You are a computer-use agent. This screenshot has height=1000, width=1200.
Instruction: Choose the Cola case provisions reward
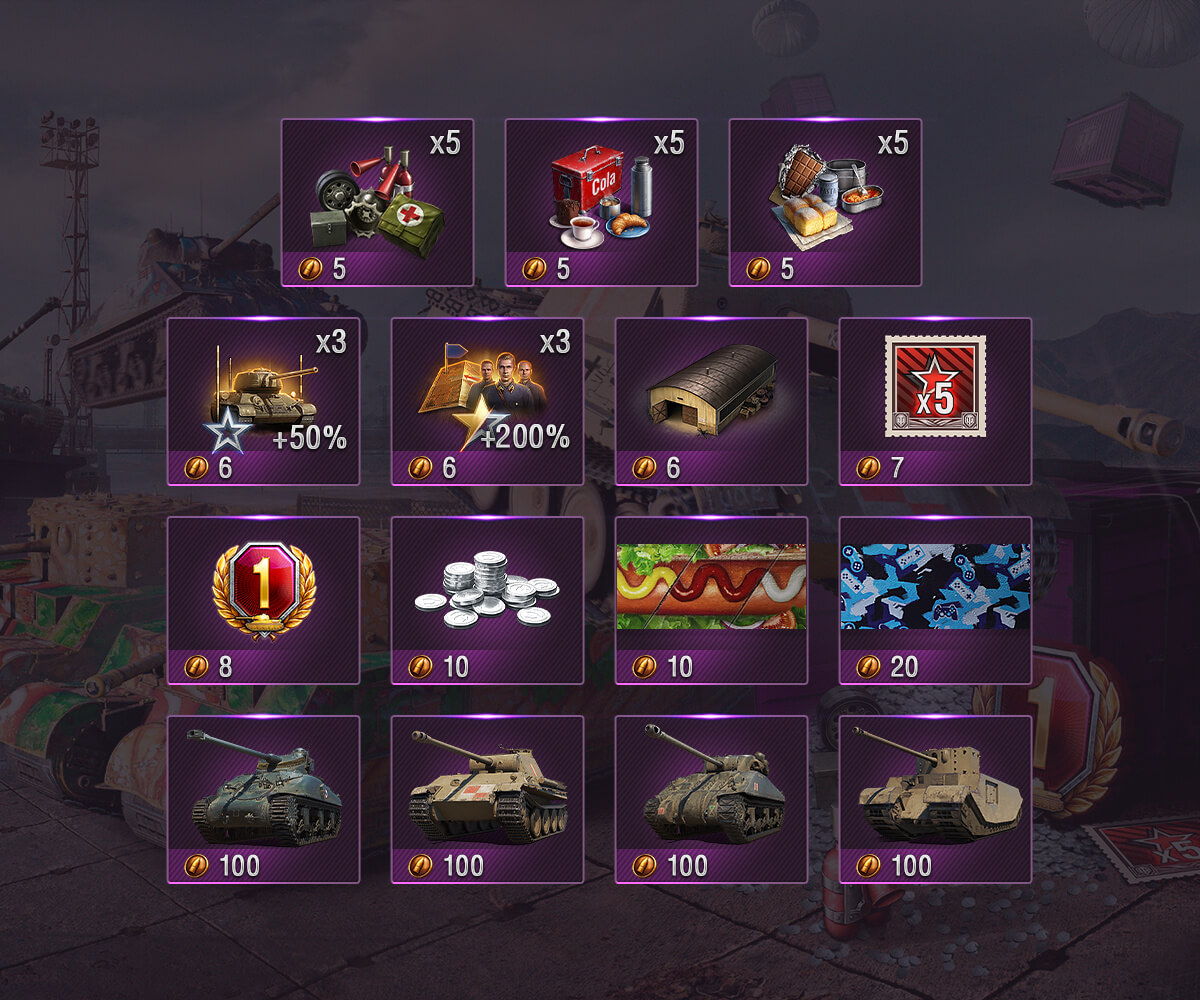[x=601, y=202]
